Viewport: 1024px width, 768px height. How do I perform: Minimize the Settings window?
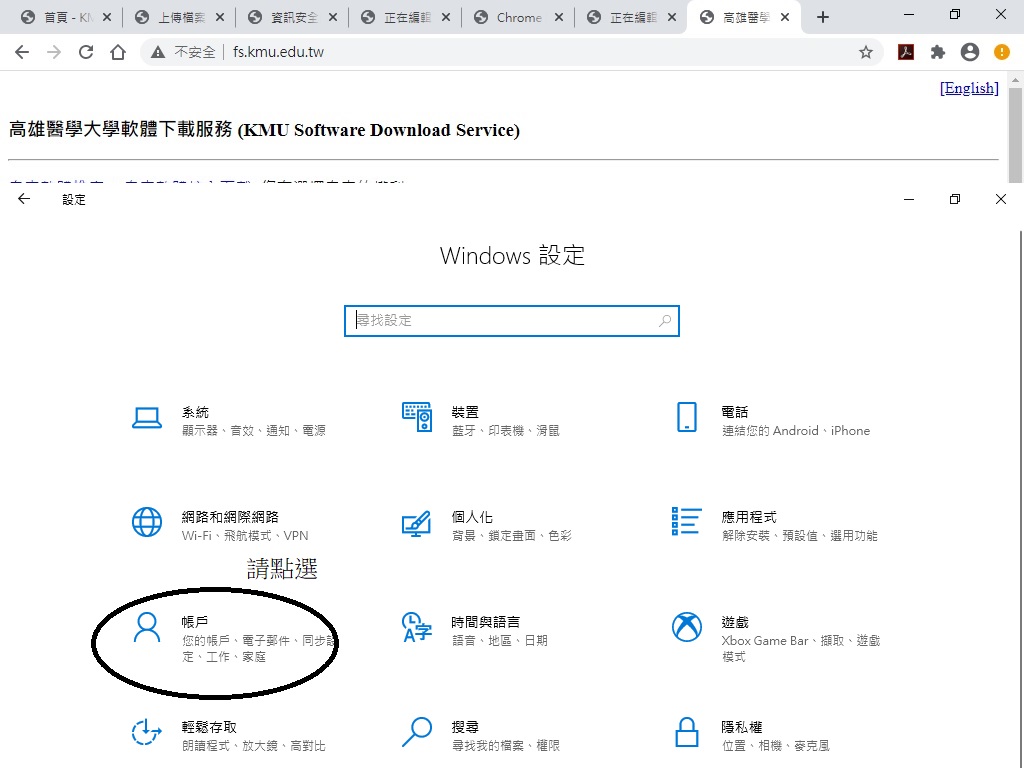click(x=908, y=199)
